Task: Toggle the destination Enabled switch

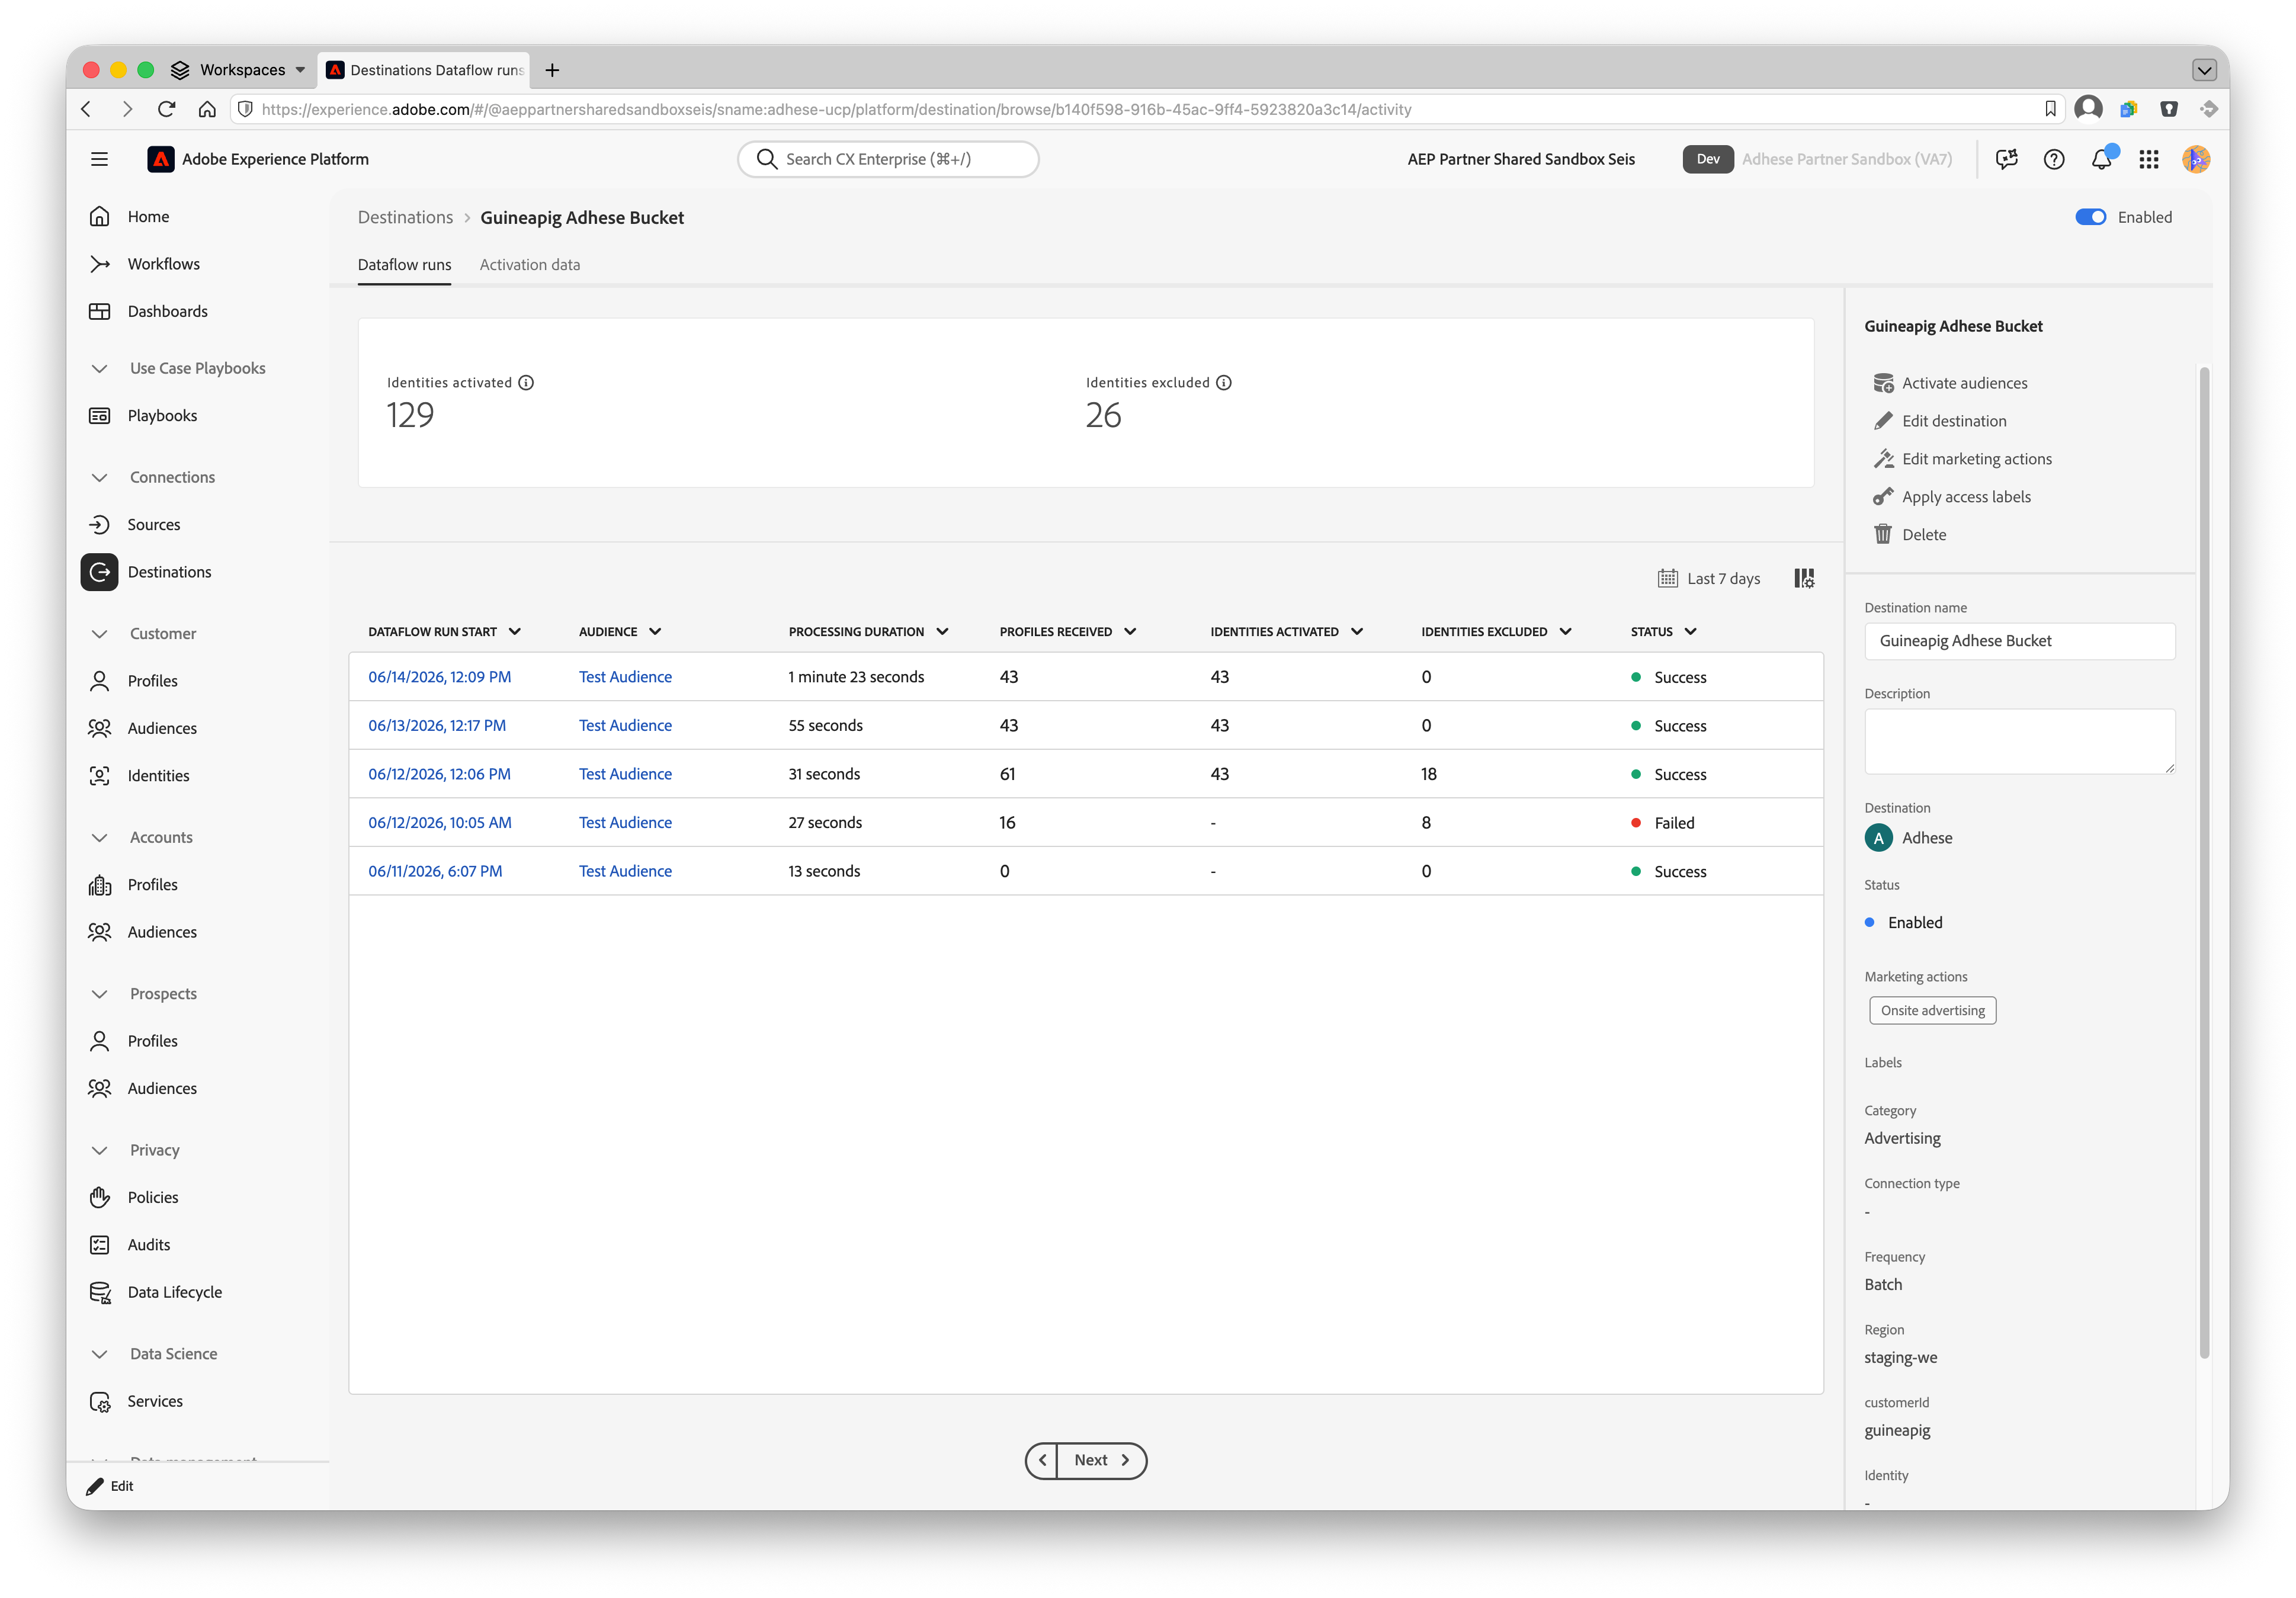Action: 2090,217
